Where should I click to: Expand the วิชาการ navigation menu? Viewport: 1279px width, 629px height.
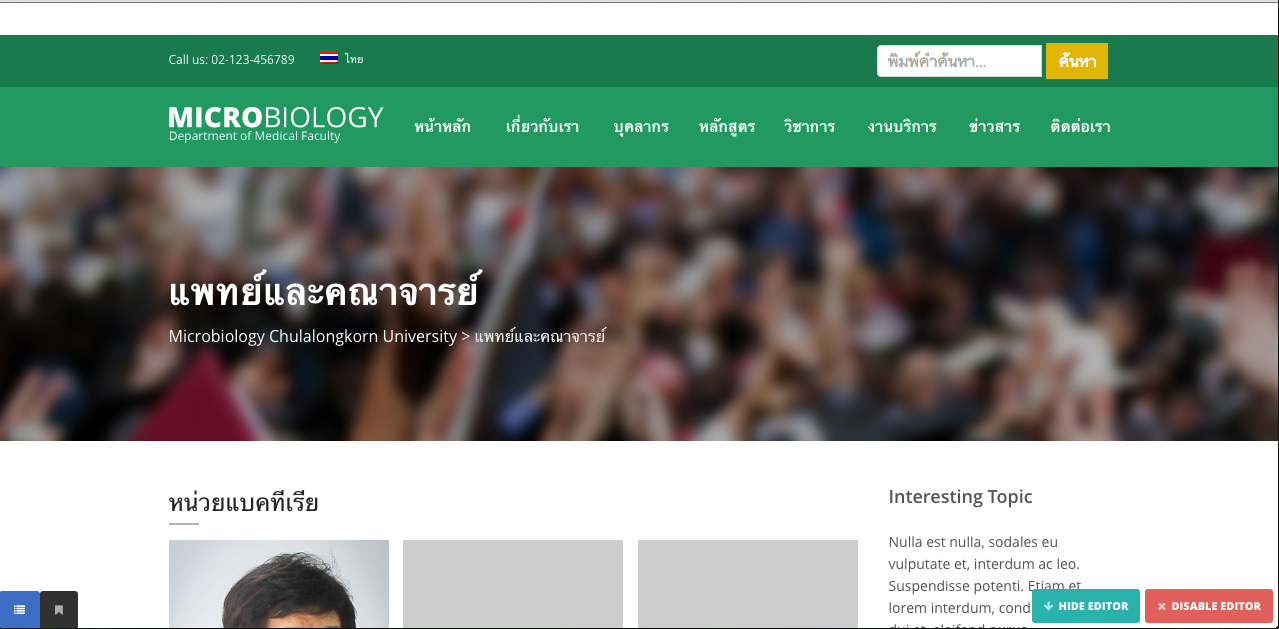(x=809, y=127)
